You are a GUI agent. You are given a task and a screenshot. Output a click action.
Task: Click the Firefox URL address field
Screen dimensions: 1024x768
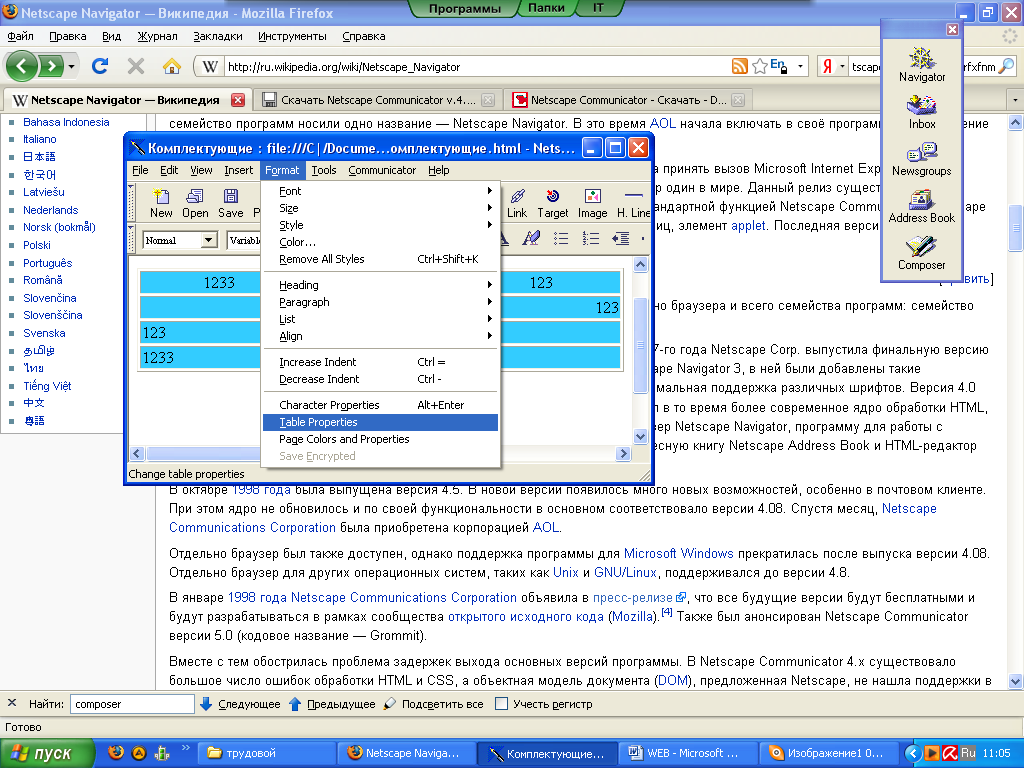coord(477,67)
